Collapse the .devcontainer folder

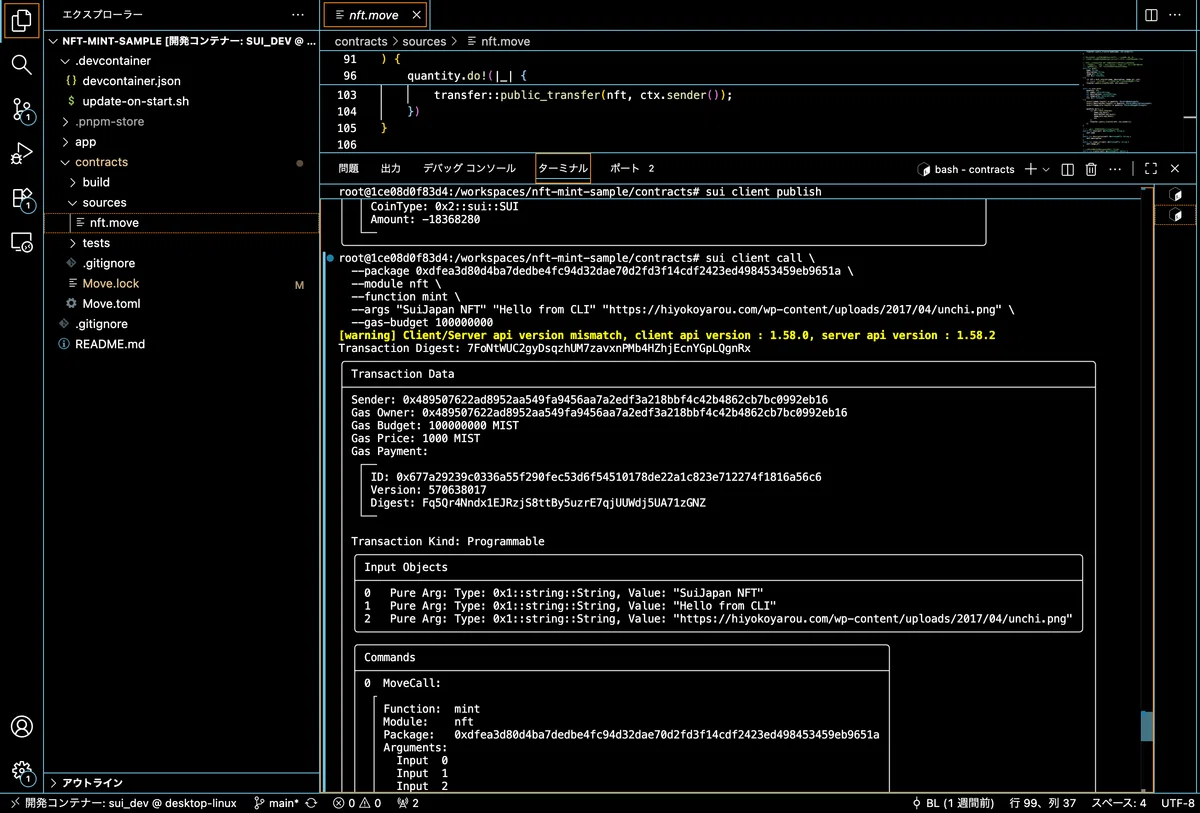click(181, 61)
